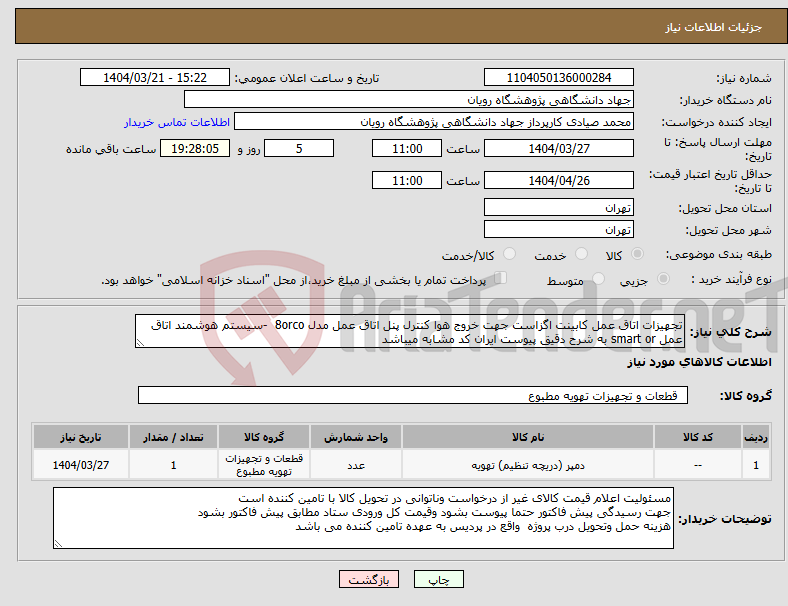The width and height of the screenshot is (788, 606).
Task: Open buyer contact info link اطلاعات تماس خریدار
Action: 177,122
